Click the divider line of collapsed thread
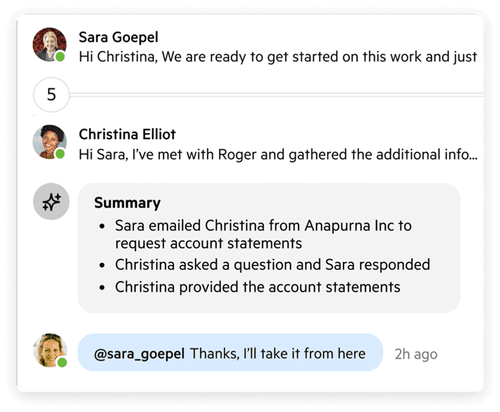This screenshot has width=500, height=412. 276,95
